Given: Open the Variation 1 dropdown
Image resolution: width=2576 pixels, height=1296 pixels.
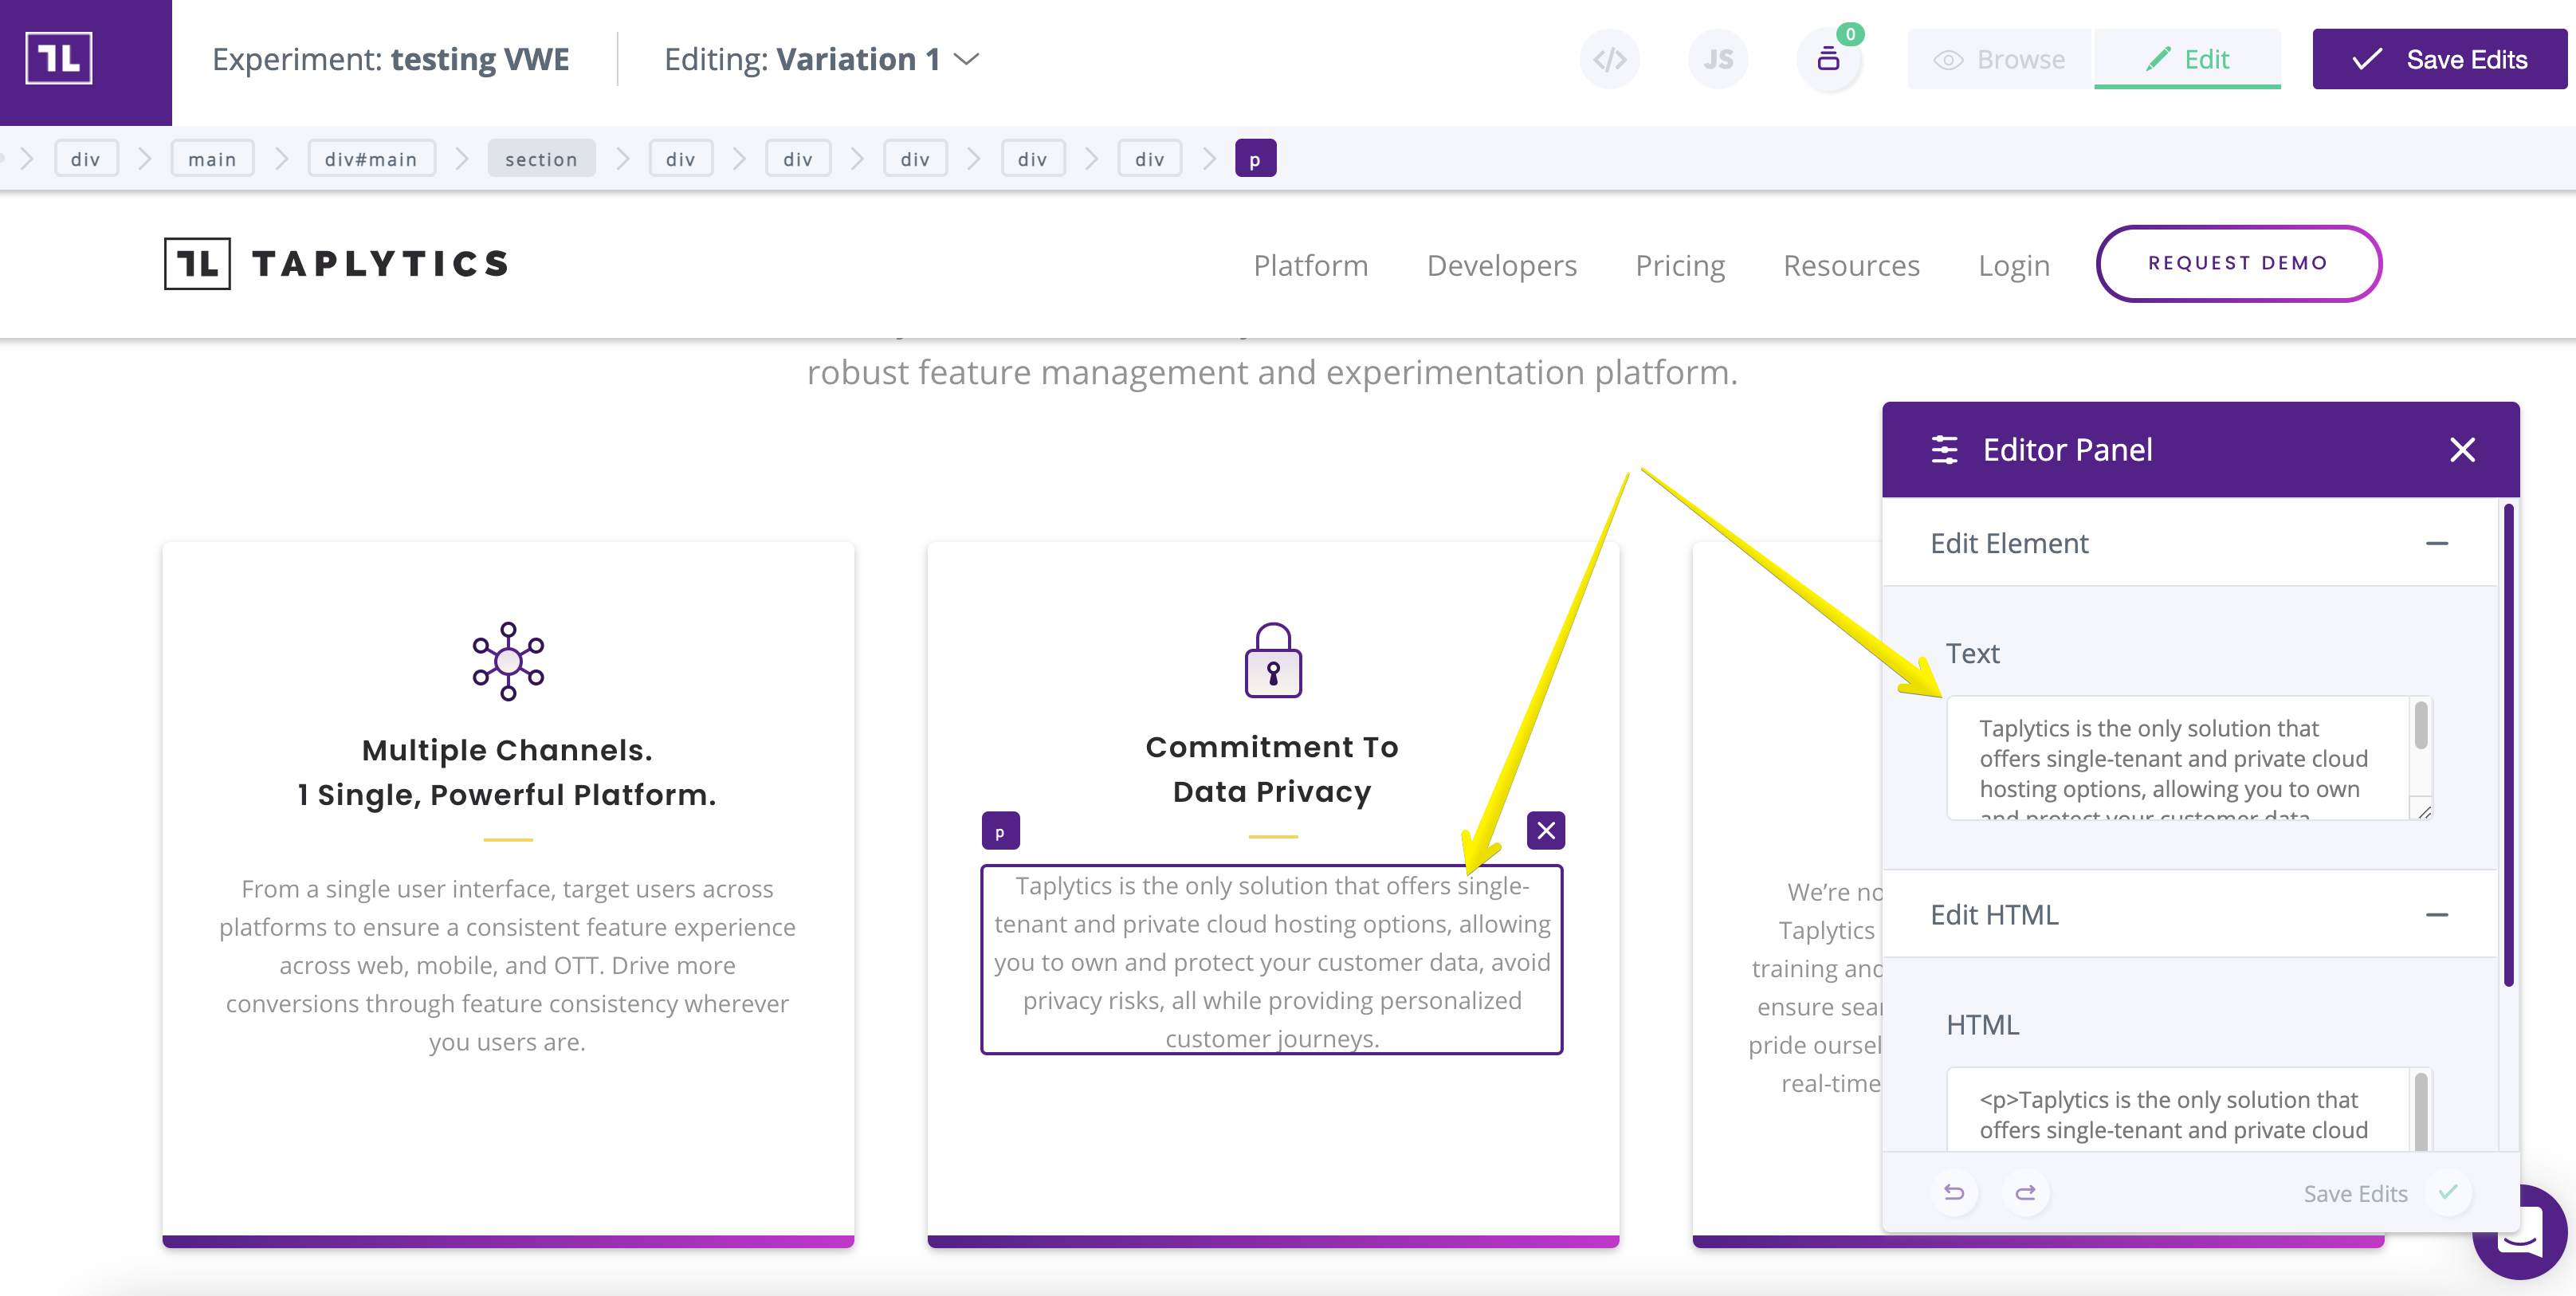Looking at the screenshot, I should click(x=822, y=59).
